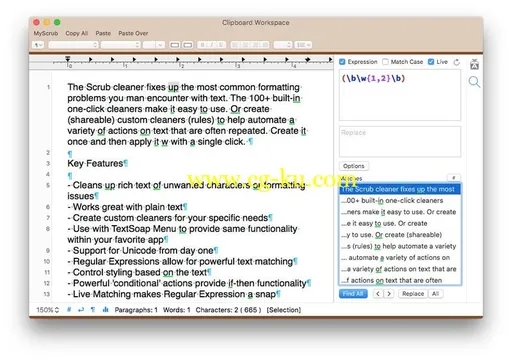The height and width of the screenshot is (360, 512).
Task: Select match '...s (rules) to help automate a variety'
Action: 400,246
